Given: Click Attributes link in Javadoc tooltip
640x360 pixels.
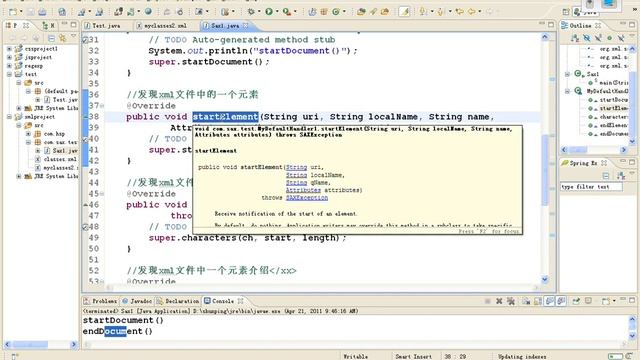Looking at the screenshot, I should pyautogui.click(x=303, y=190).
